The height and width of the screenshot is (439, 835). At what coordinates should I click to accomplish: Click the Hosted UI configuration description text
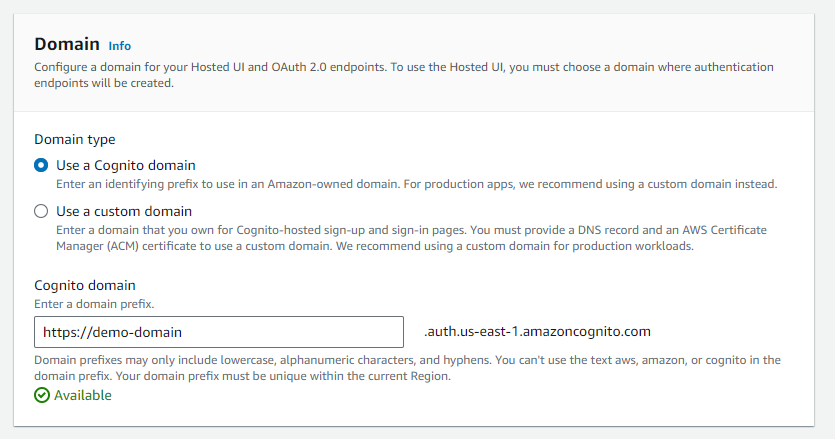(404, 75)
